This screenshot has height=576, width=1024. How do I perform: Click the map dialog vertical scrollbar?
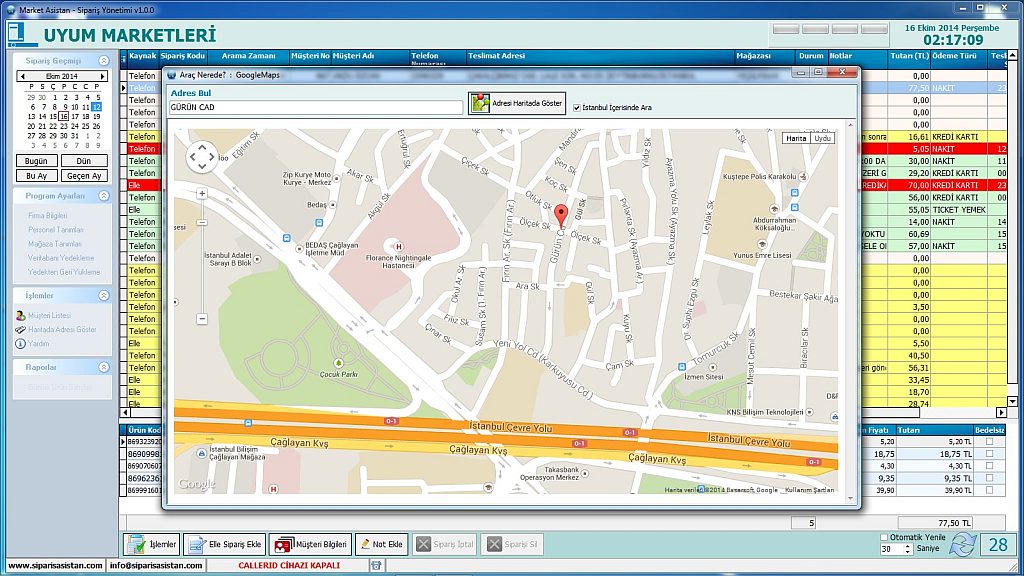coord(850,311)
